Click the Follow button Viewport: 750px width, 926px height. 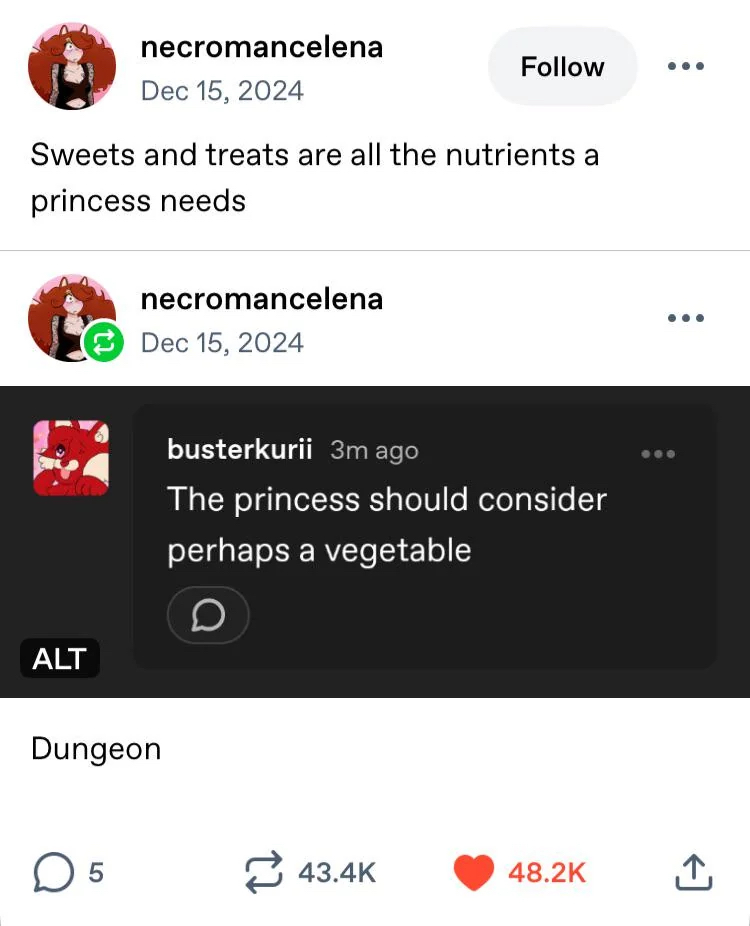562,67
